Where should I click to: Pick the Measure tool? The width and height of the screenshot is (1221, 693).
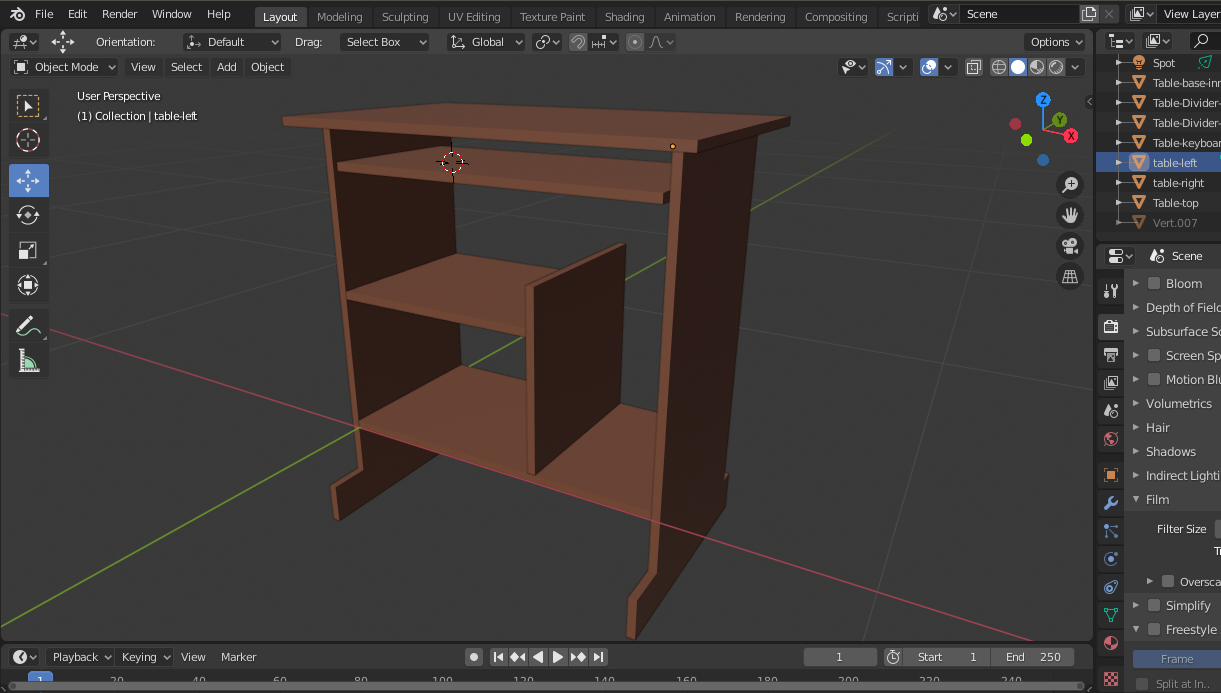[x=28, y=361]
